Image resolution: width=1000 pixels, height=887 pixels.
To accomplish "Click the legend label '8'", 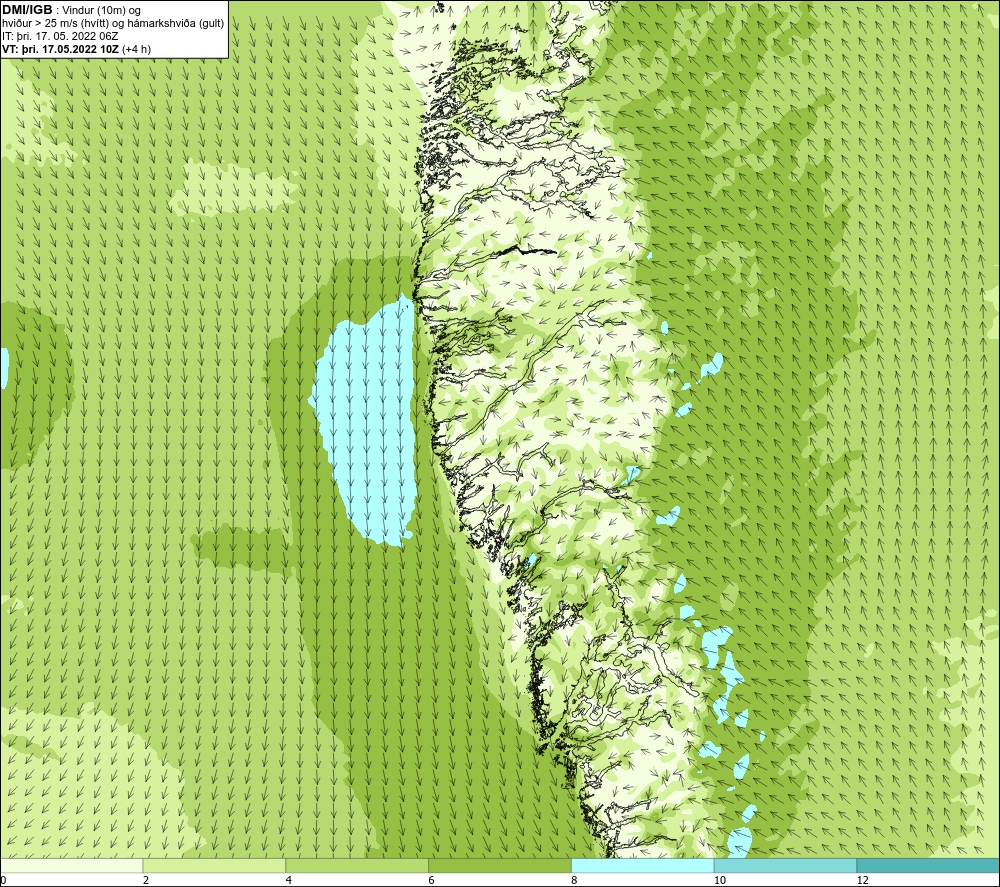I will 575,880.
